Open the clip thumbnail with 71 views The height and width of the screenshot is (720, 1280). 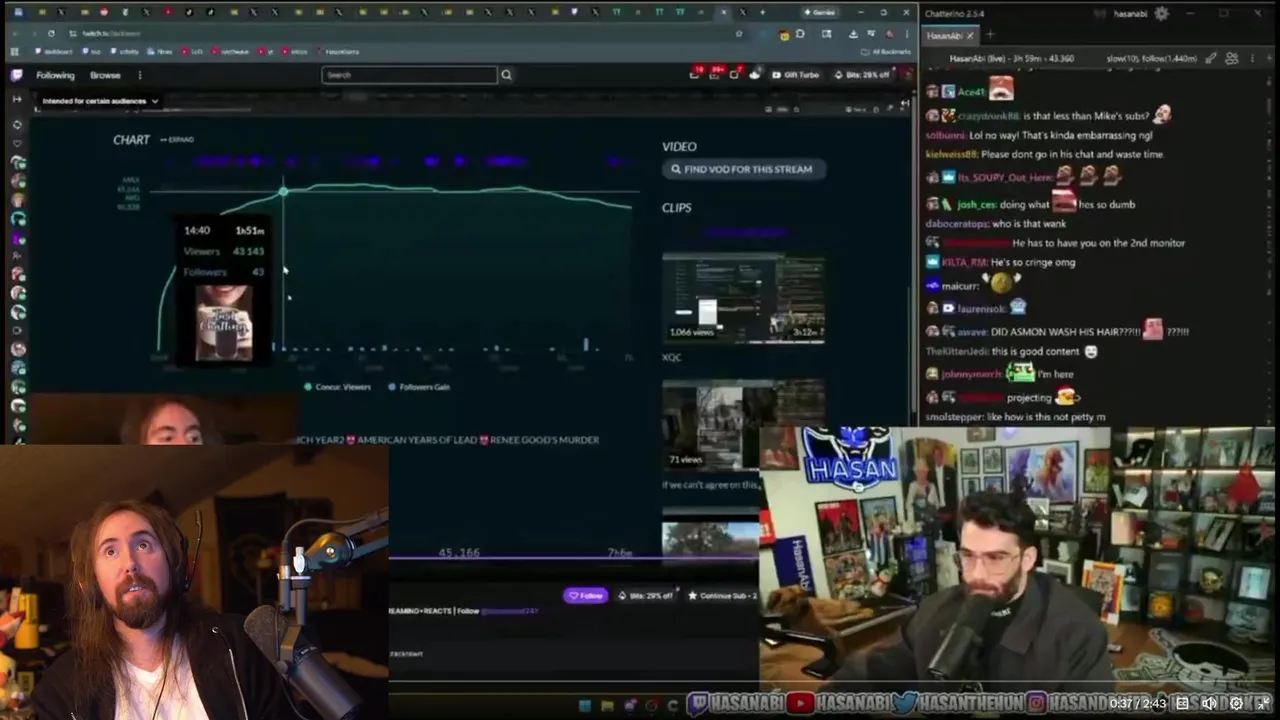point(743,425)
